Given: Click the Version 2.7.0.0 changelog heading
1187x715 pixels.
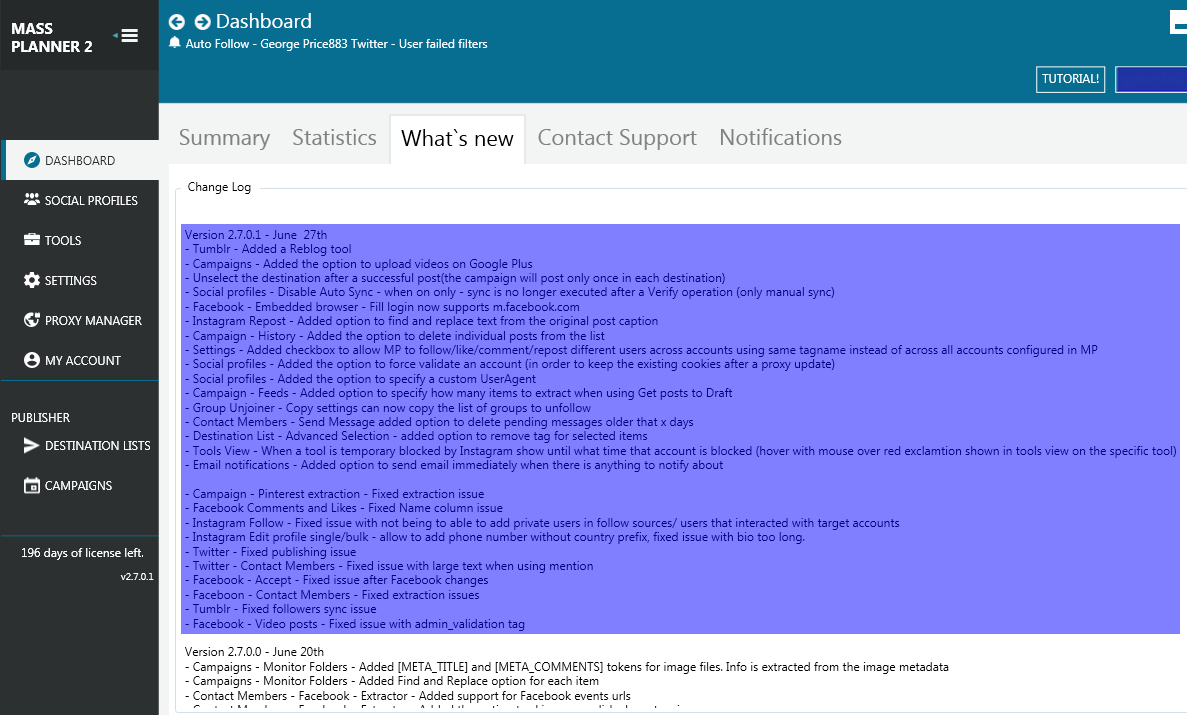Looking at the screenshot, I should coord(256,652).
